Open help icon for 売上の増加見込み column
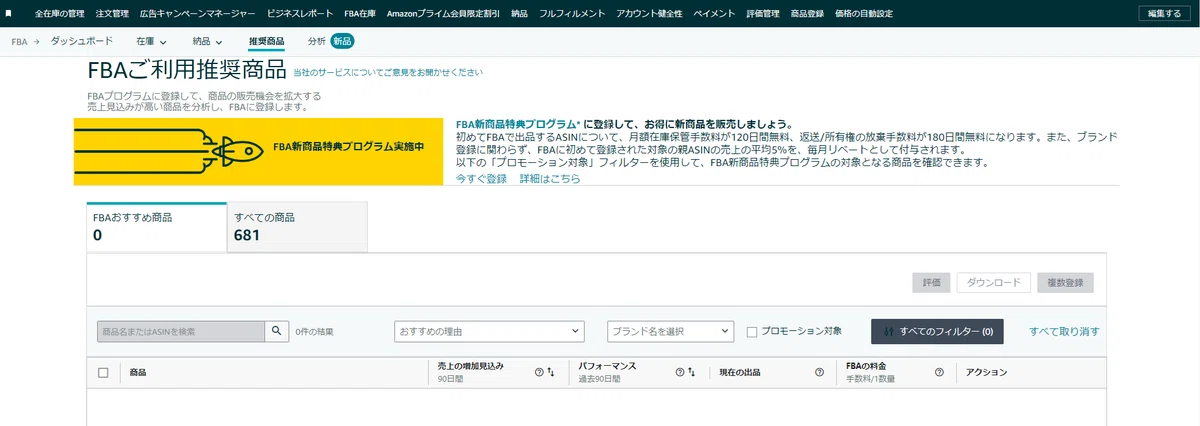 (539, 372)
